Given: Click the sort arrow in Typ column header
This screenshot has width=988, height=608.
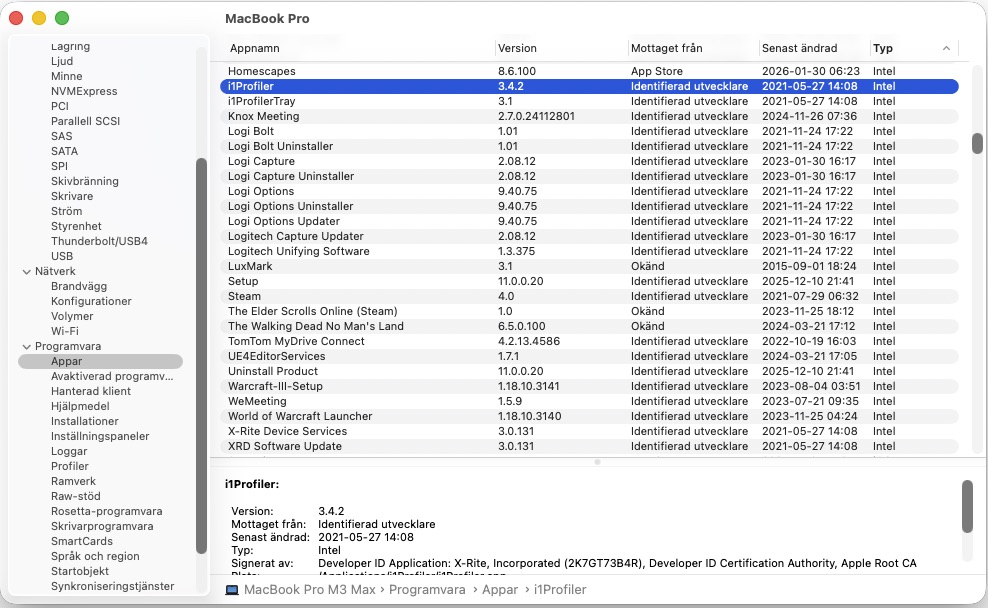Looking at the screenshot, I should (946, 48).
